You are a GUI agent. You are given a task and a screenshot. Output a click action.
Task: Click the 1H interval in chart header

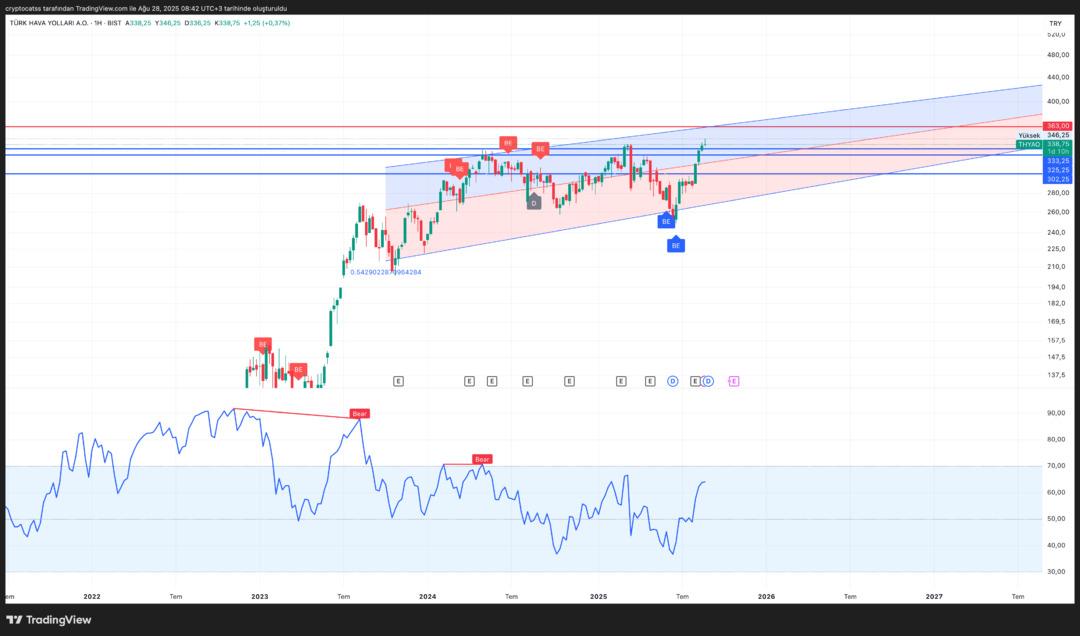point(97,23)
